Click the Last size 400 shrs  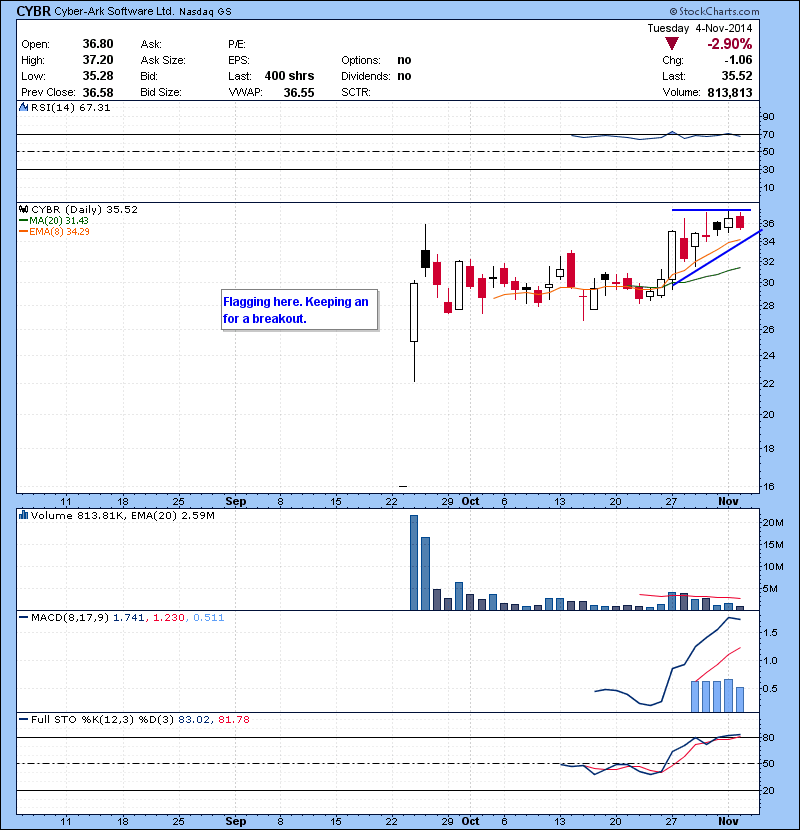289,76
